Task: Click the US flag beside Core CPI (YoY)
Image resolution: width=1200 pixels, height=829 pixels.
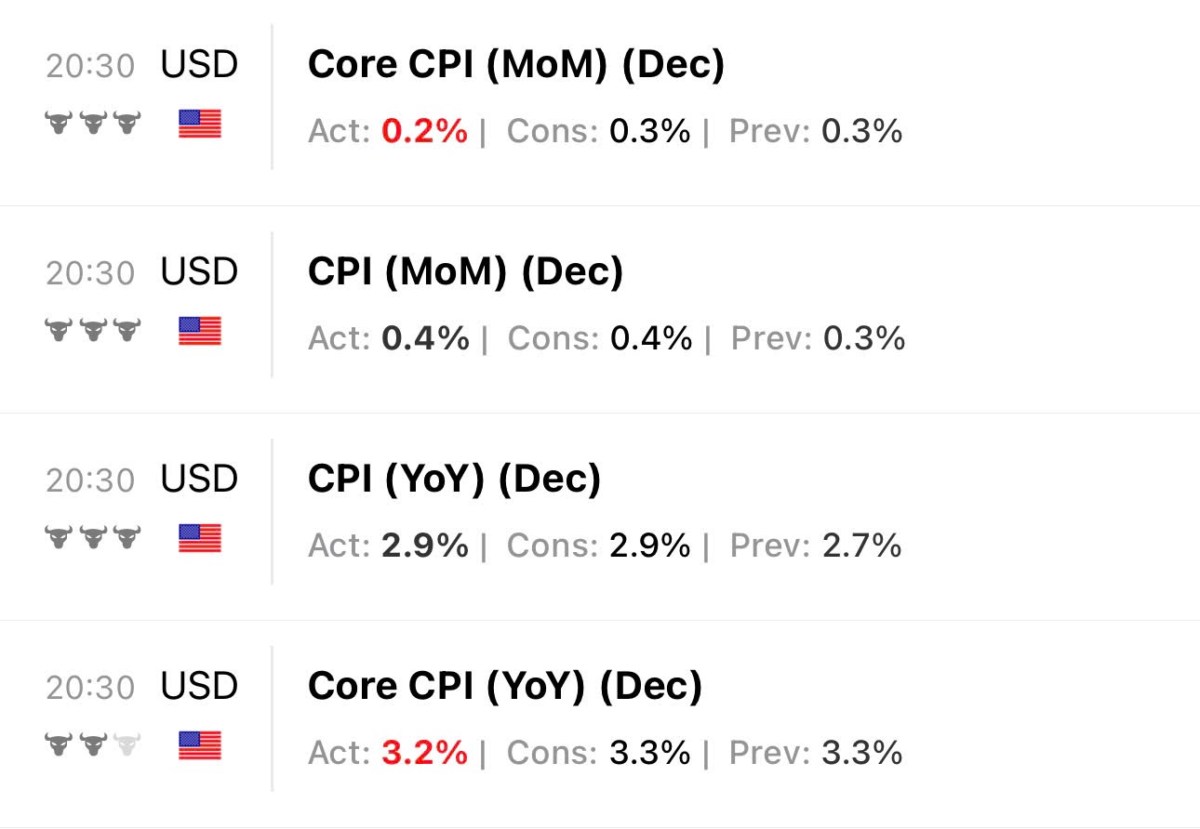Action: 200,746
